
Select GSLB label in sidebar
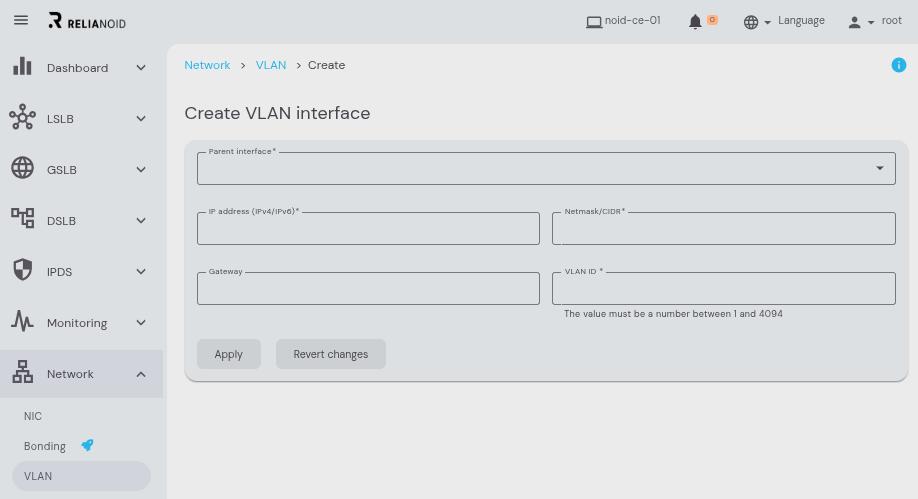tap(61, 170)
